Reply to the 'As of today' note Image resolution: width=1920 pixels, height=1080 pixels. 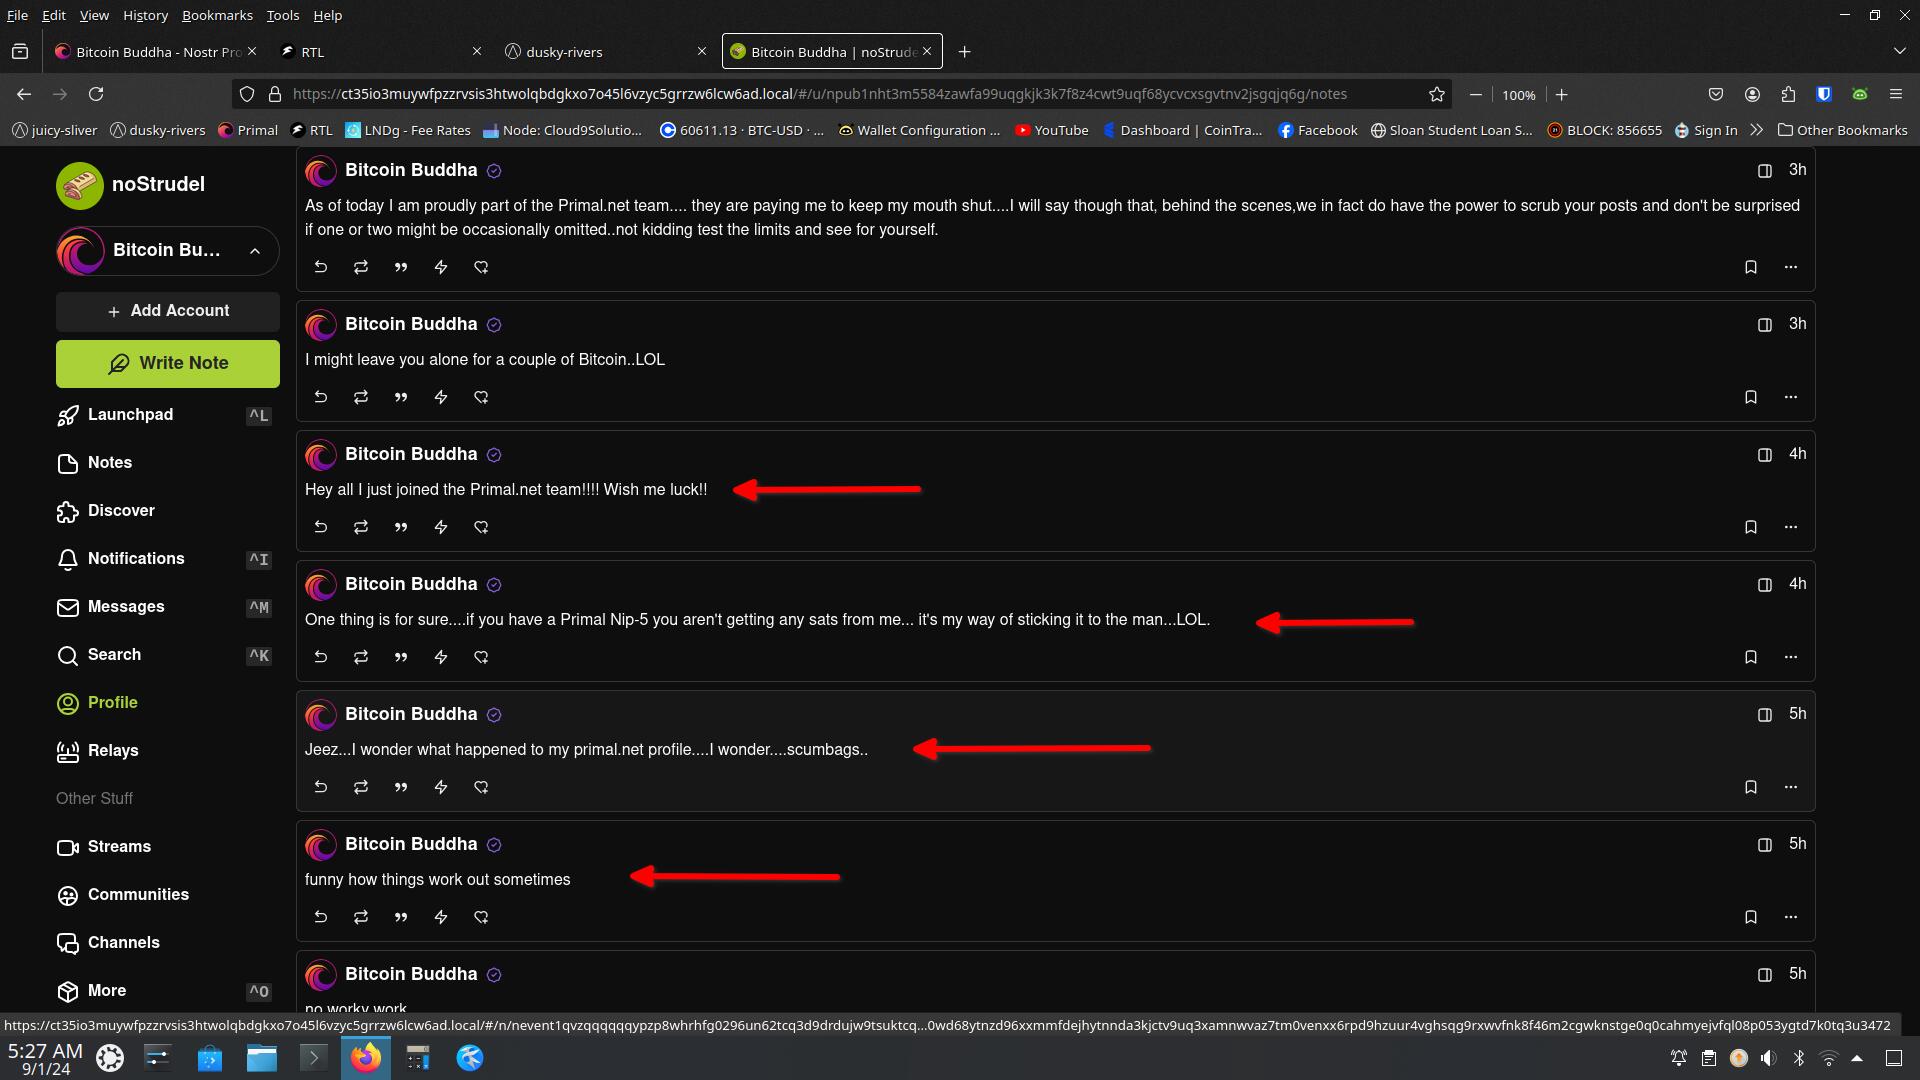point(321,267)
